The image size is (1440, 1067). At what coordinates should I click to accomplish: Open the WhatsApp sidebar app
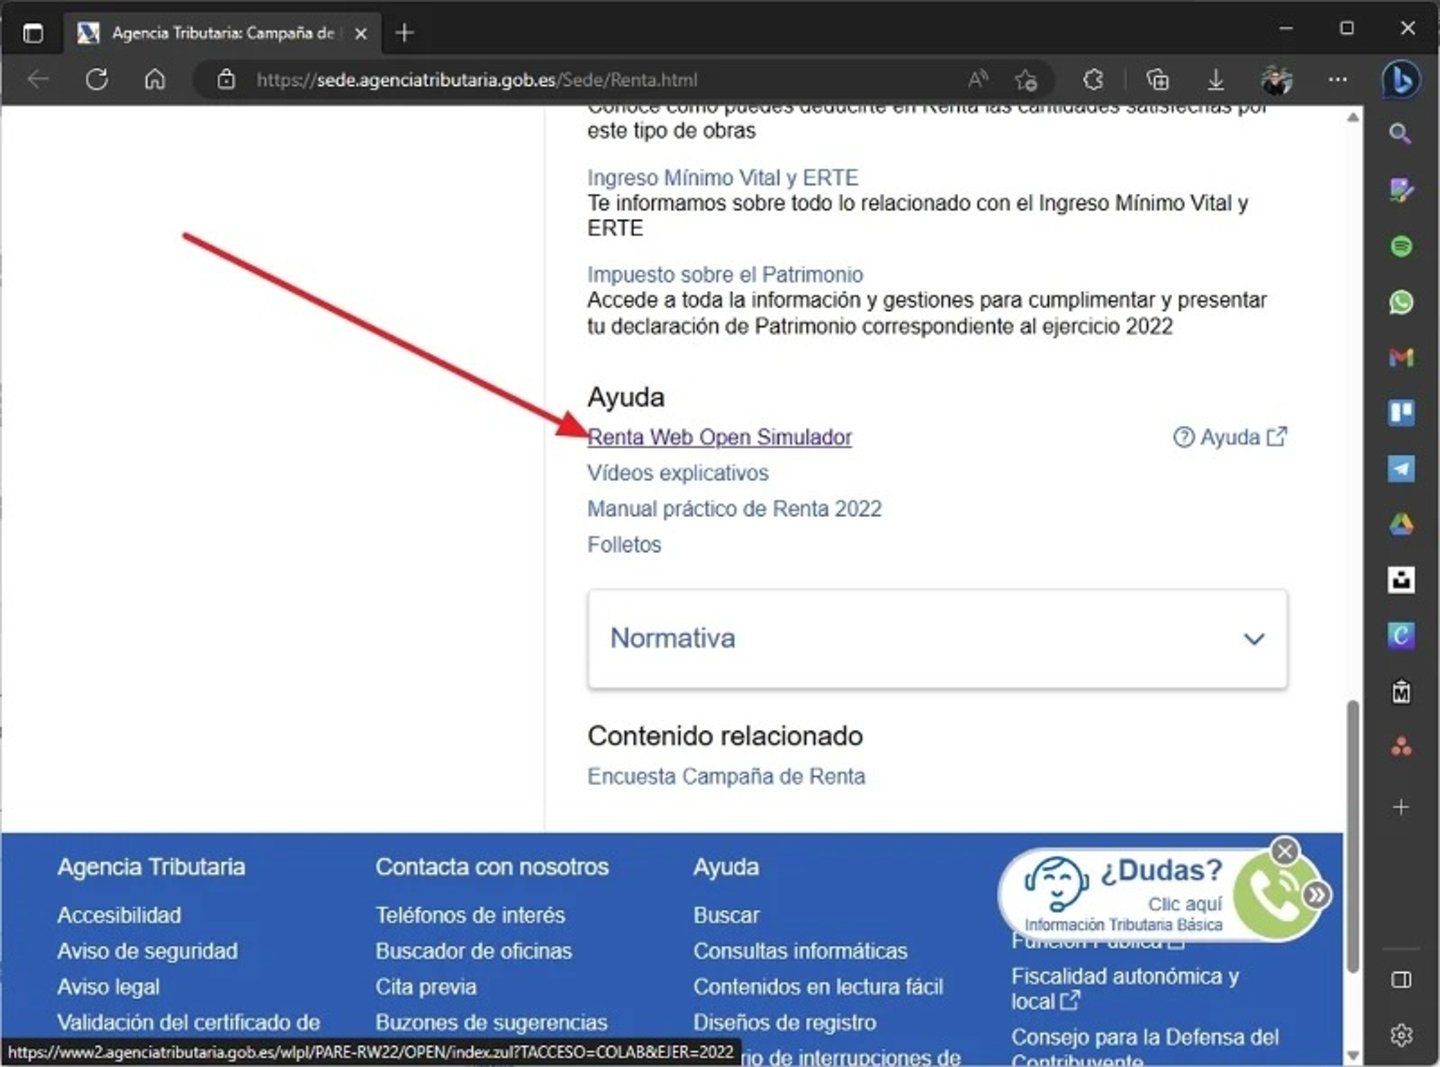[1401, 302]
